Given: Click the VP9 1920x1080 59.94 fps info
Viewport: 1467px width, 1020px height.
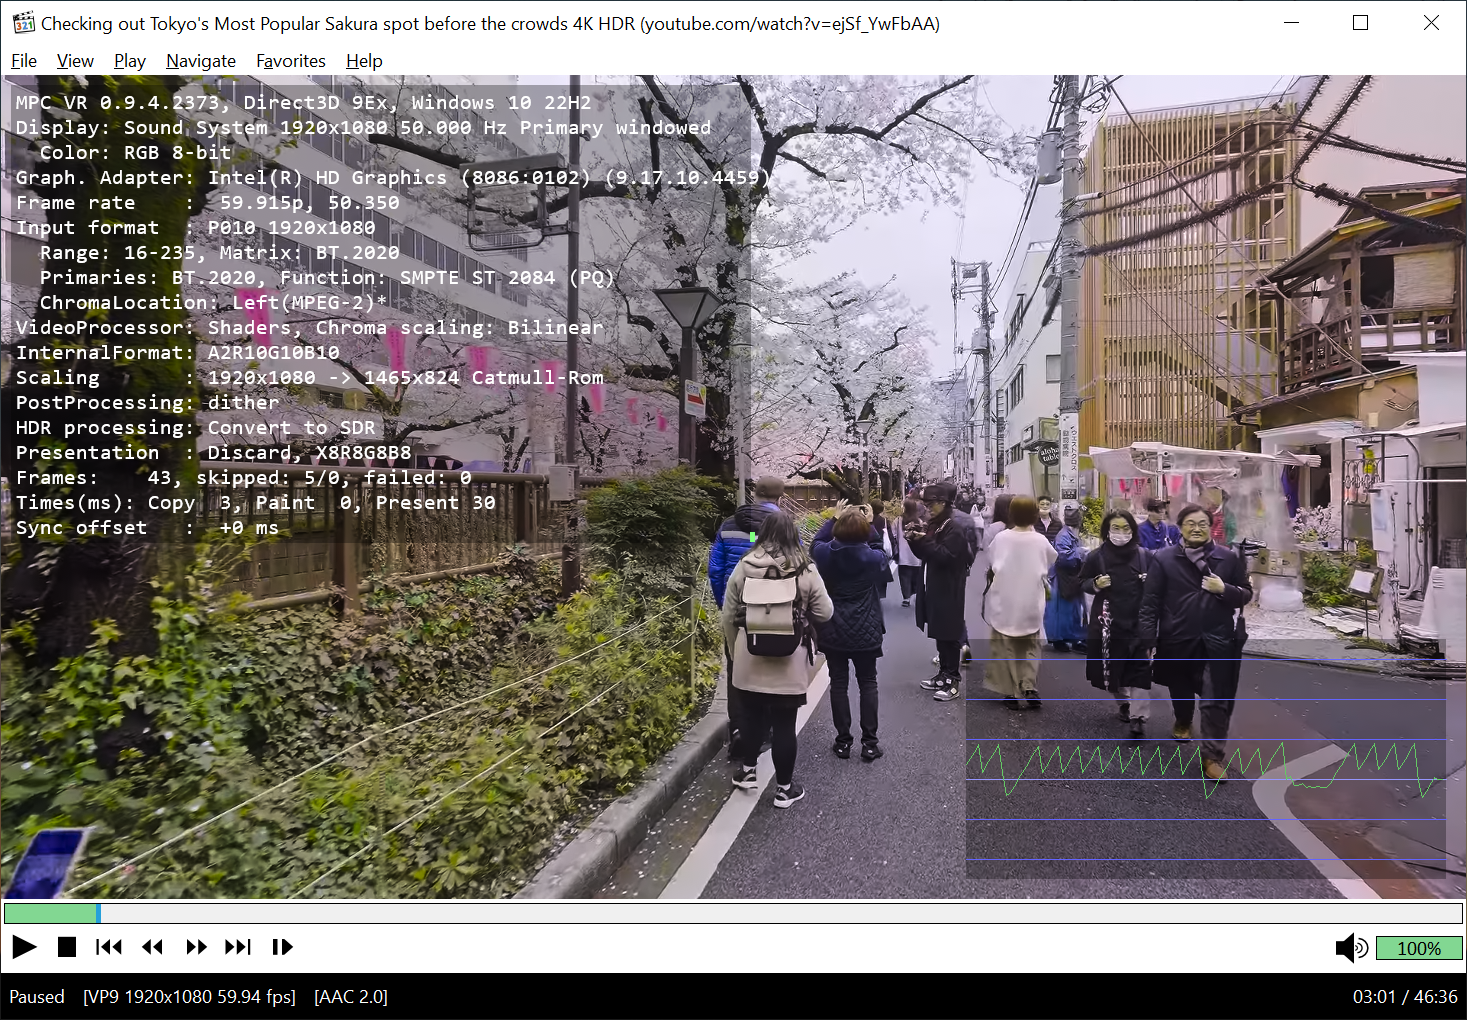Looking at the screenshot, I should (x=190, y=997).
